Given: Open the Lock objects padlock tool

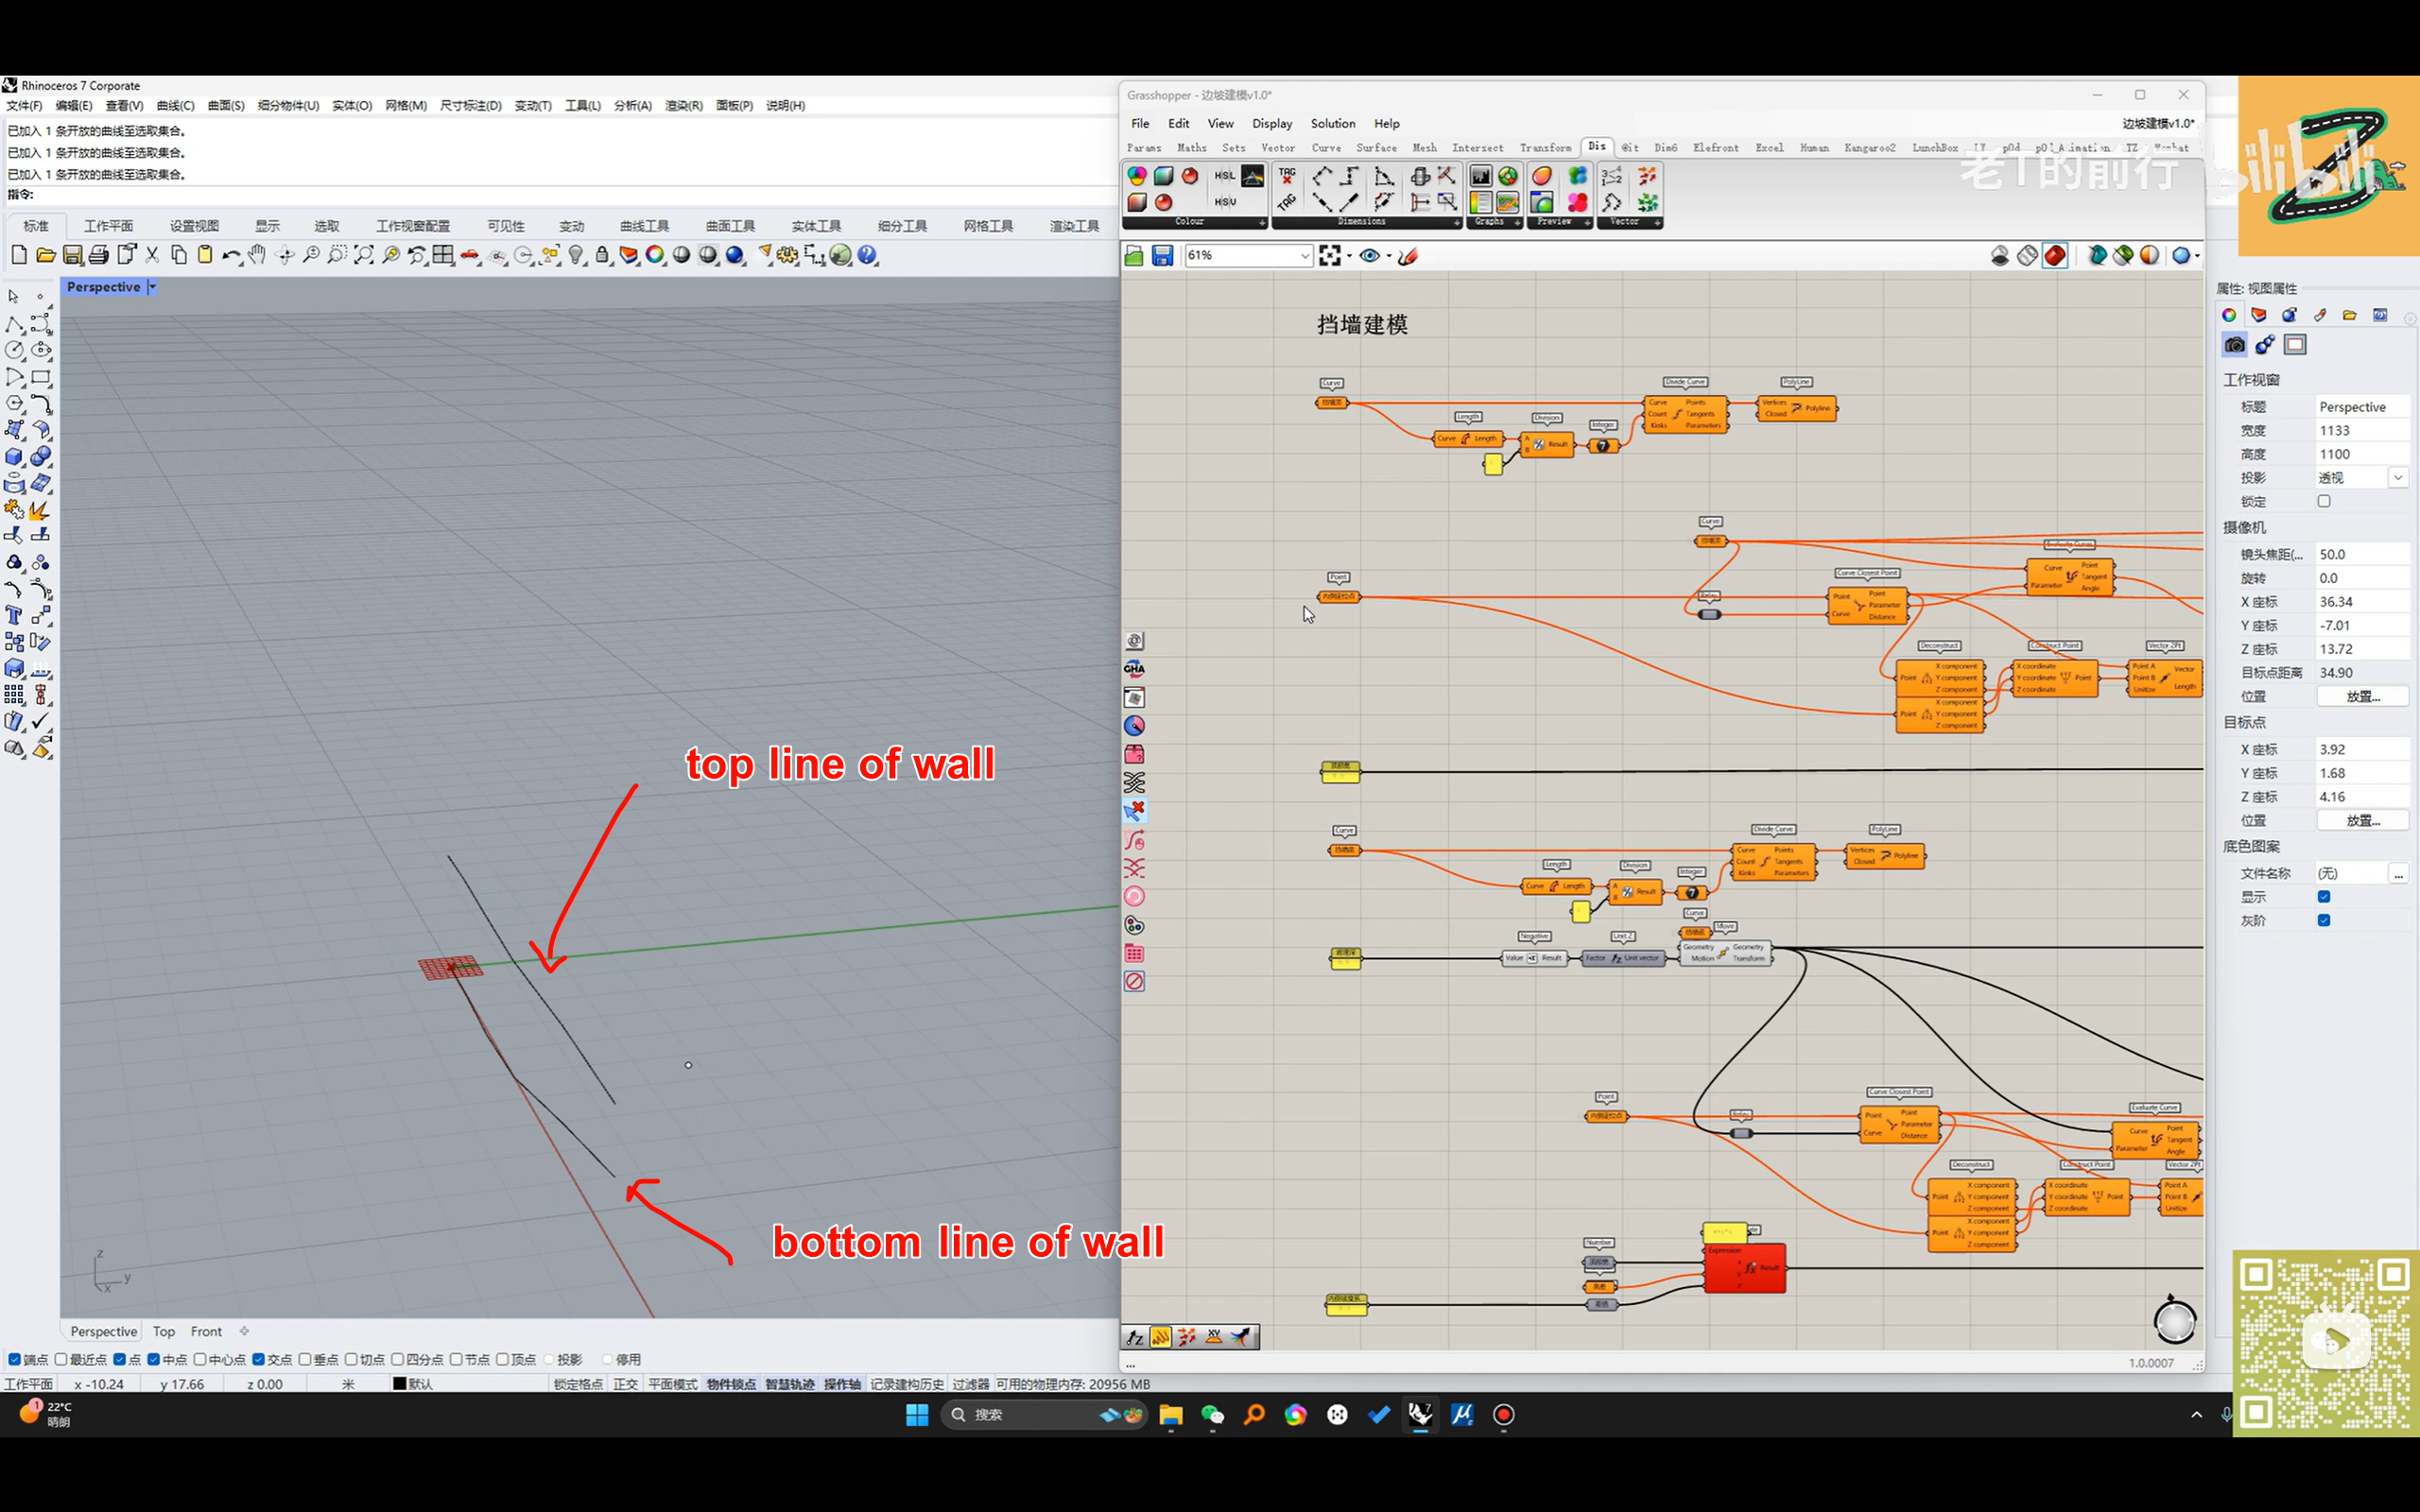Looking at the screenshot, I should [x=602, y=255].
